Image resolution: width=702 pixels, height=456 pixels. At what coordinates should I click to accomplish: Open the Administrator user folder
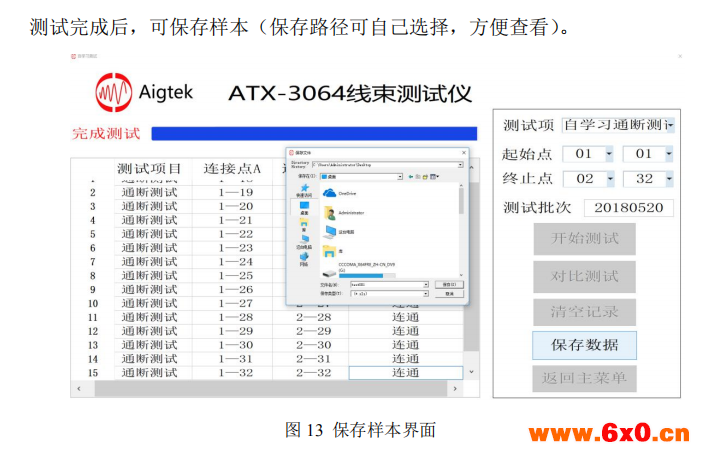tap(343, 213)
